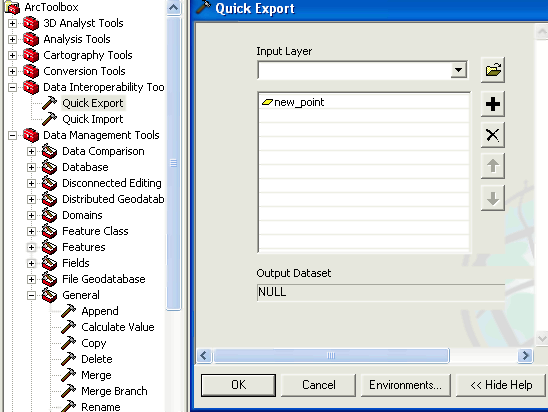Click the Database toolset icon
Screen dimensions: 548x412
click(49, 167)
